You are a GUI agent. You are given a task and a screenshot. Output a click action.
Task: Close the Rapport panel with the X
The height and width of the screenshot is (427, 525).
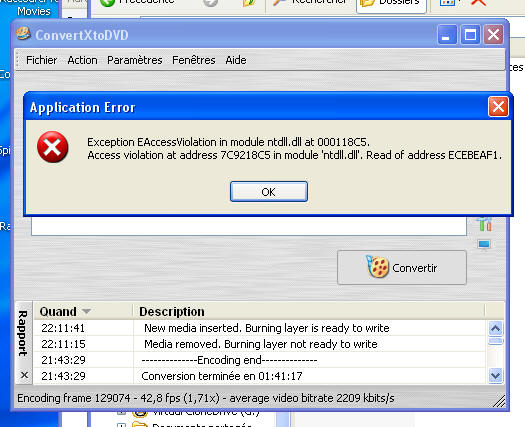[24, 375]
